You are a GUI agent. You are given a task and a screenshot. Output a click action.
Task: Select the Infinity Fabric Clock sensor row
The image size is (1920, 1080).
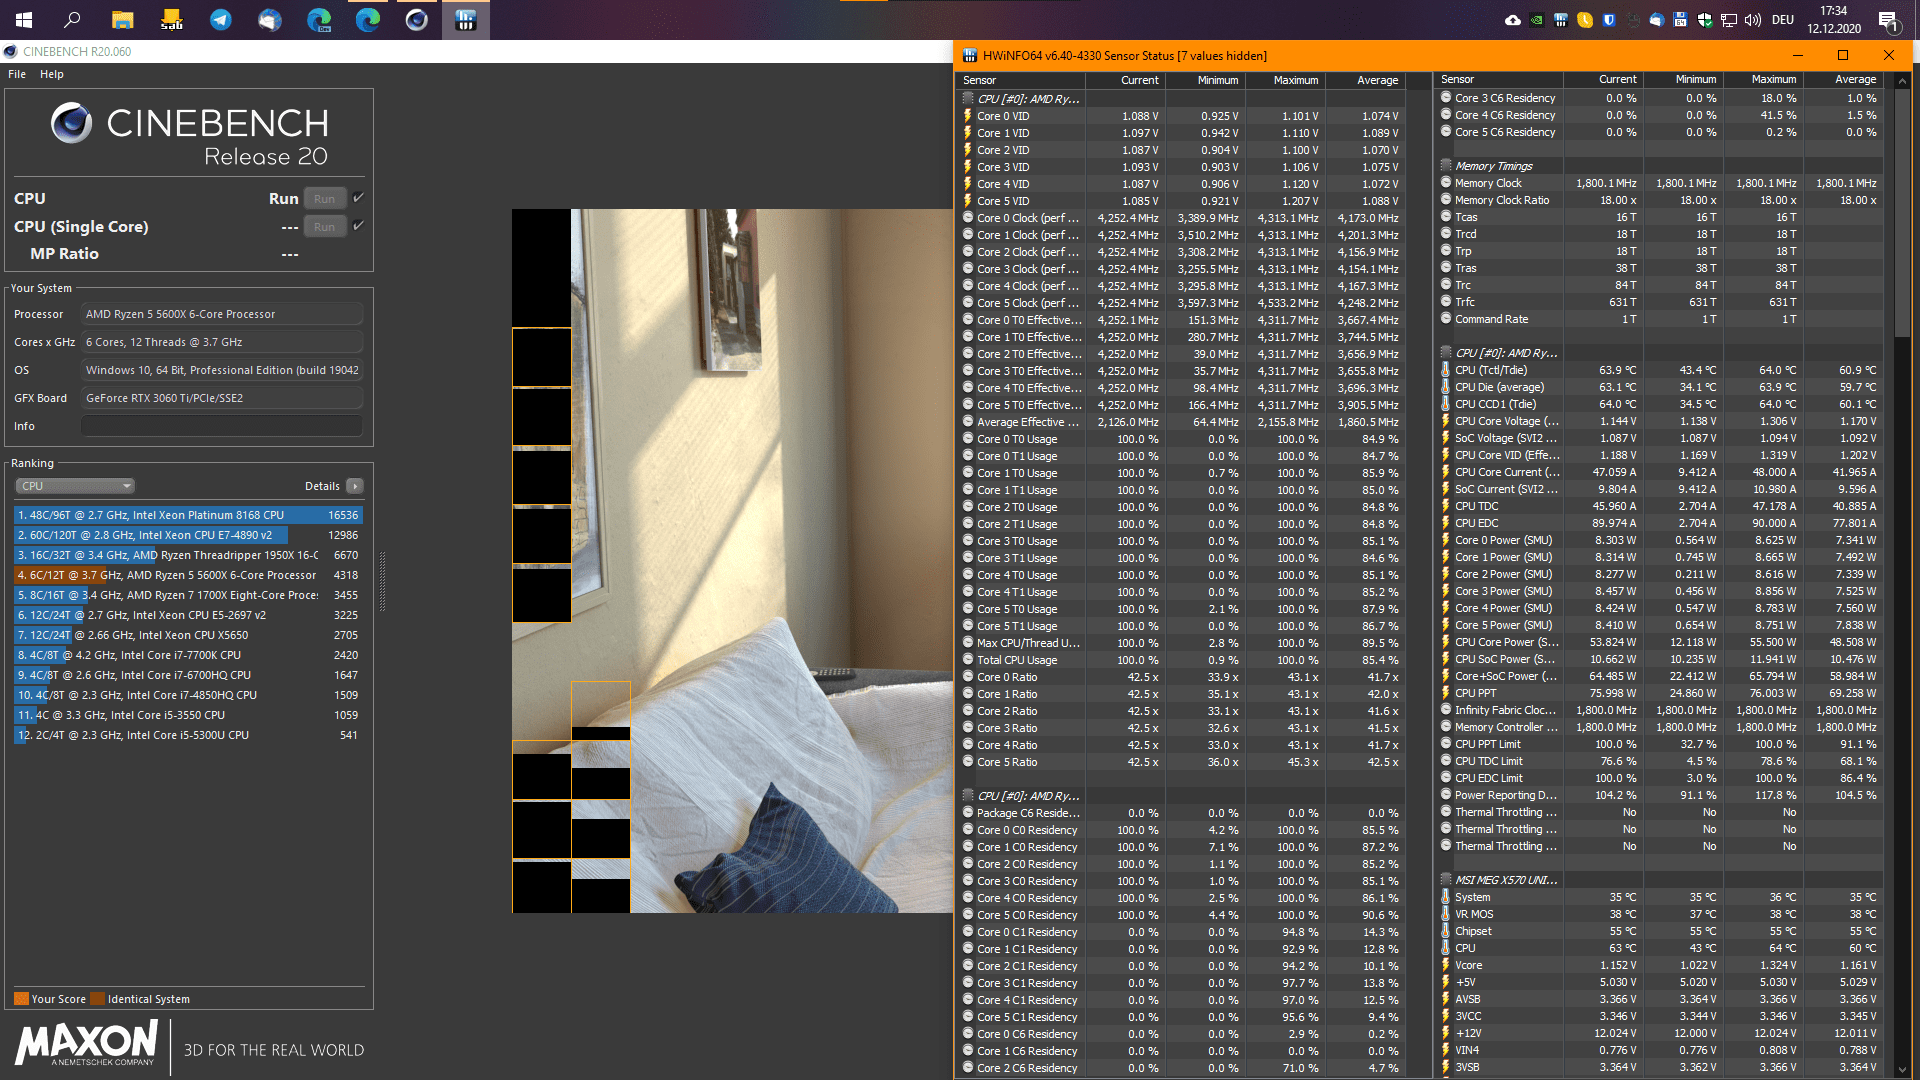[1660, 710]
